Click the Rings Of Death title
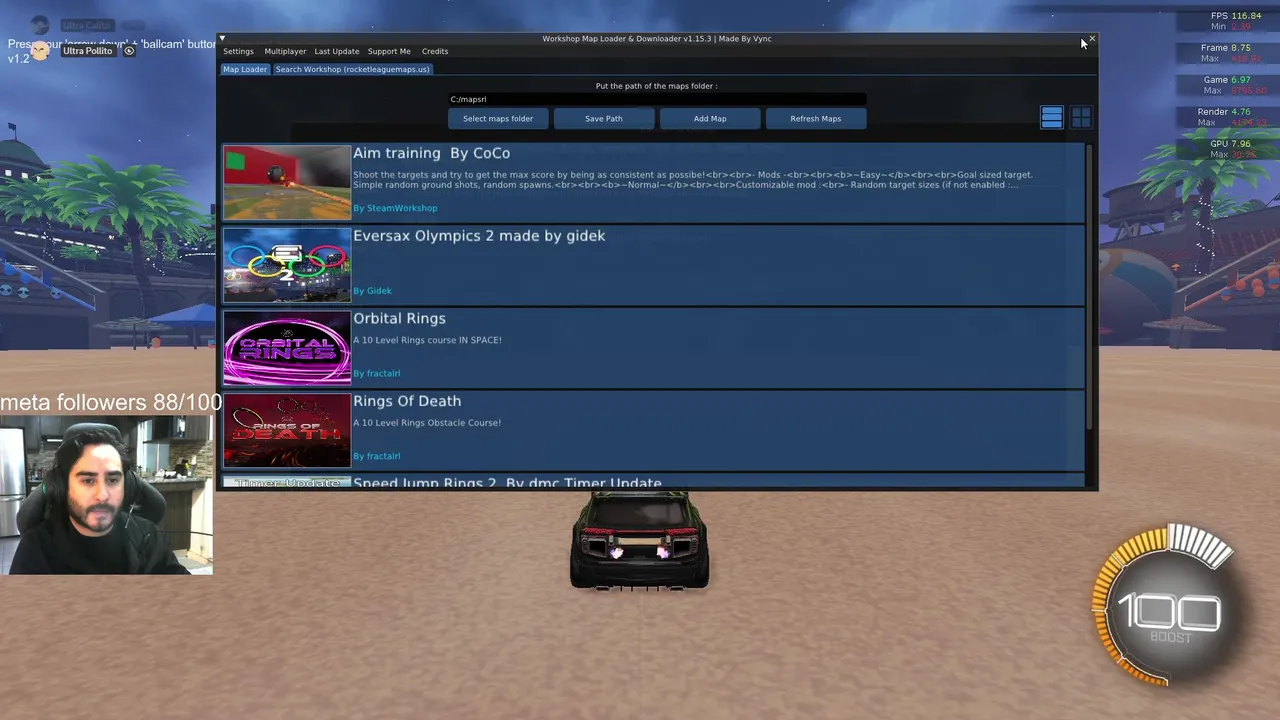The image size is (1280, 720). click(407, 401)
